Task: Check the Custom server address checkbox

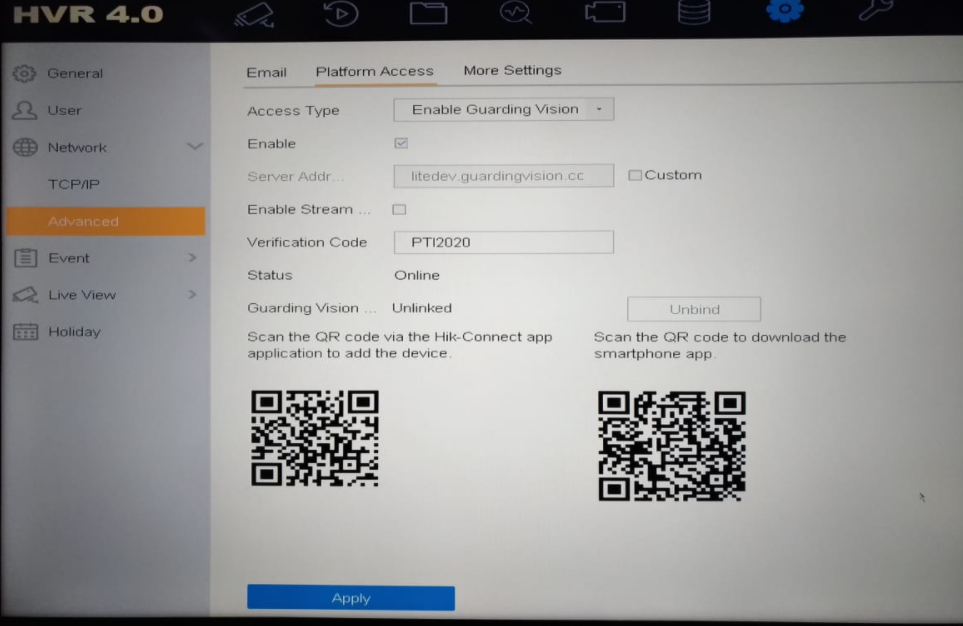Action: tap(635, 175)
